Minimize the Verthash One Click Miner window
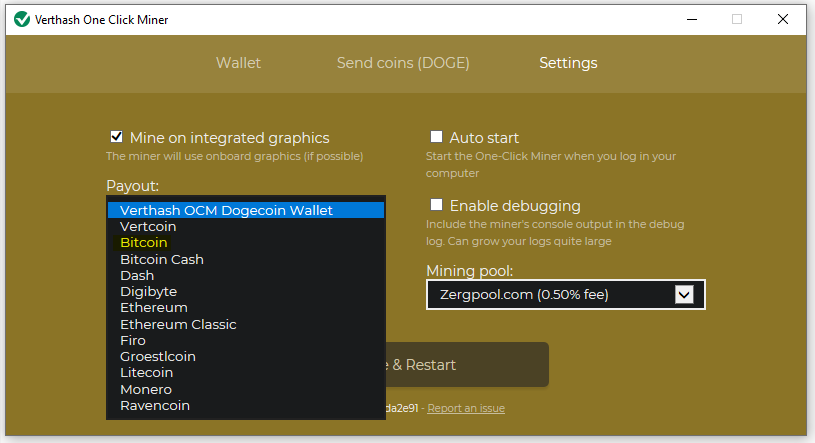Viewport: 815px width, 443px height. [692, 19]
